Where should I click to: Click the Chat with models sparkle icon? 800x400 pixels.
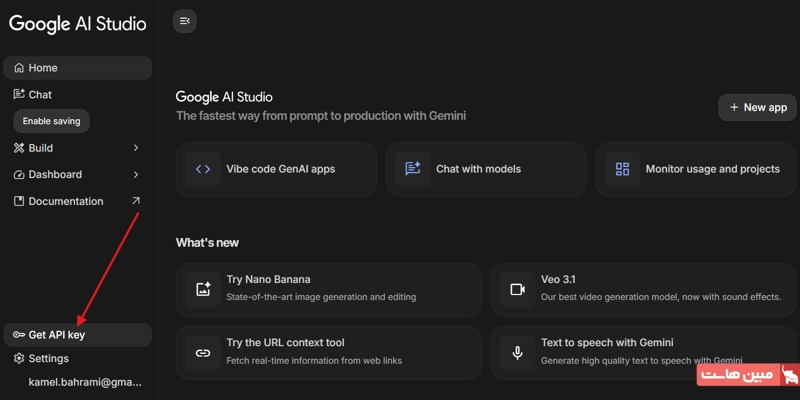coord(413,169)
